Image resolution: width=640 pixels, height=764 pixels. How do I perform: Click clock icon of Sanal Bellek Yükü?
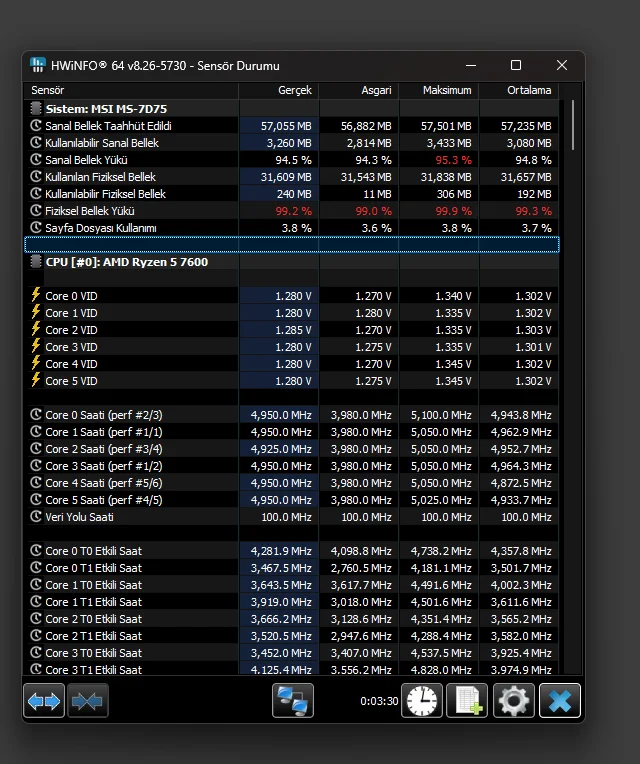(36, 159)
